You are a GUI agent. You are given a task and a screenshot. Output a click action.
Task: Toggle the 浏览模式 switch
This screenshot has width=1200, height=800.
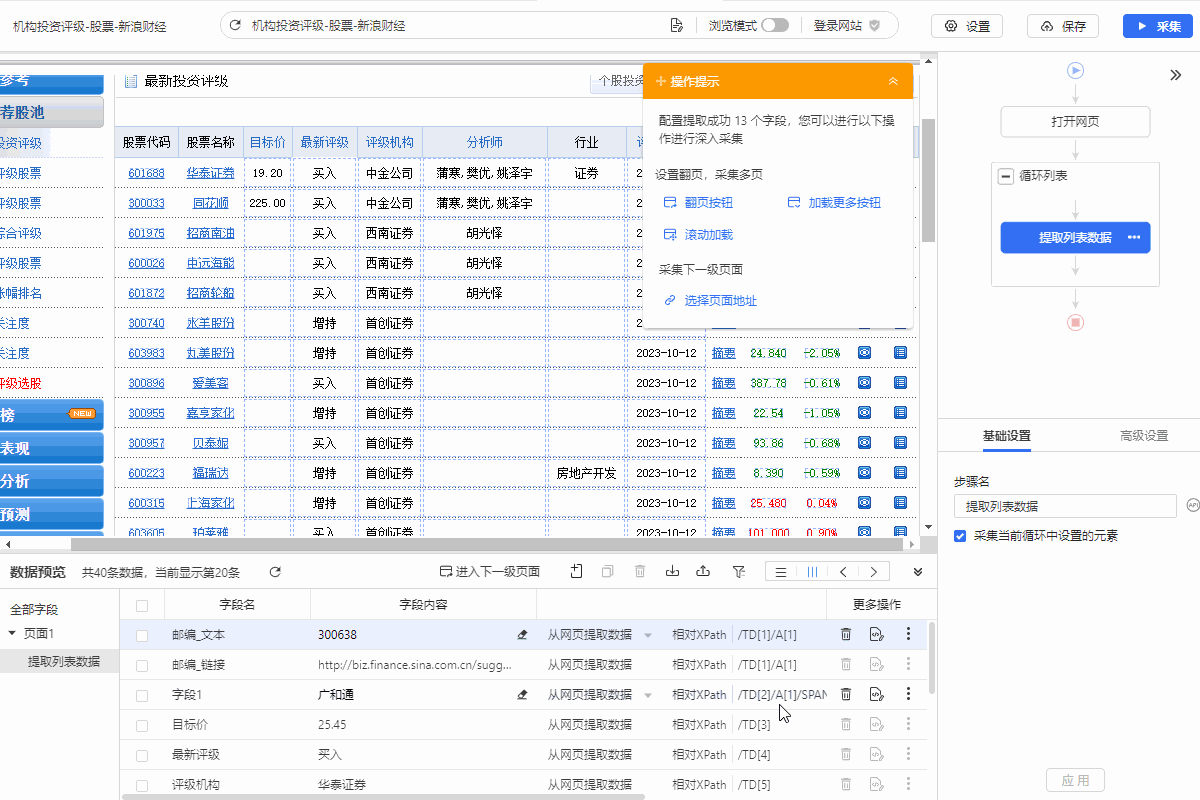click(x=775, y=26)
